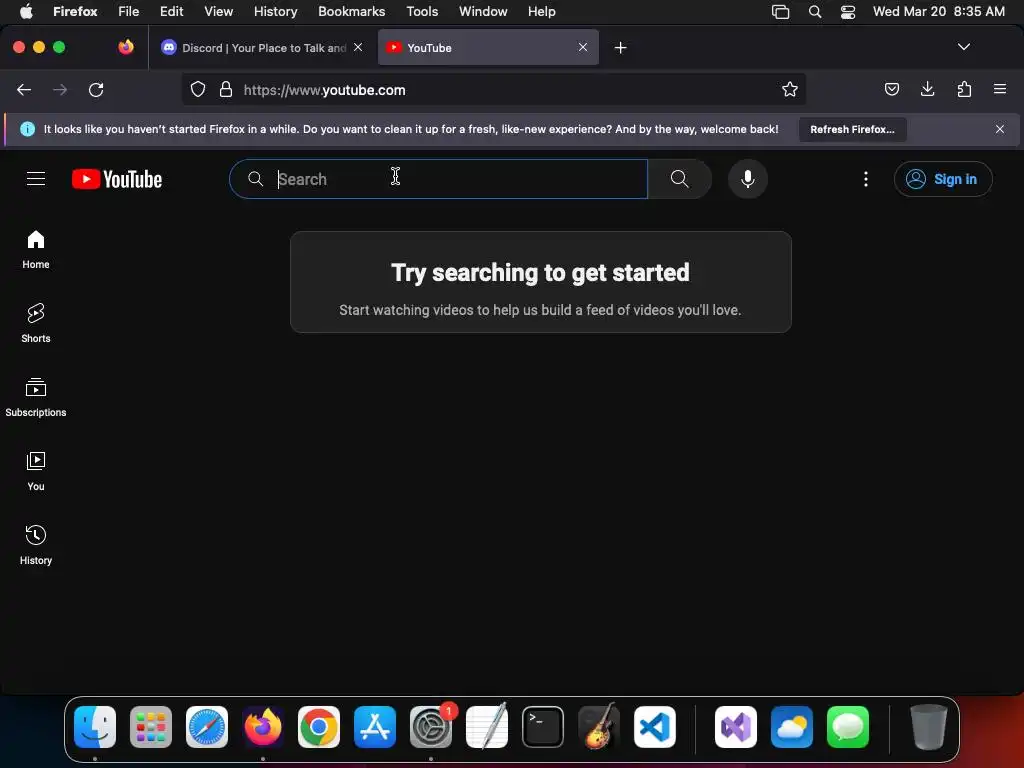Bookmark this page with star icon
1024x768 pixels.
coord(790,89)
